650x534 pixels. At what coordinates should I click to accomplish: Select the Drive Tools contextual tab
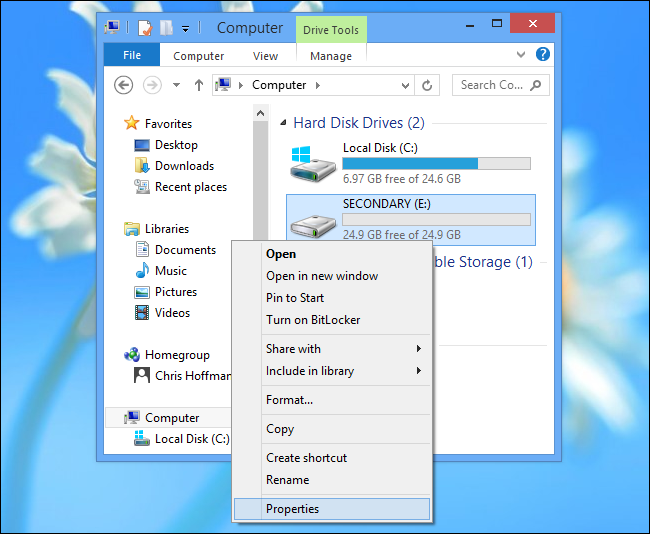(331, 30)
